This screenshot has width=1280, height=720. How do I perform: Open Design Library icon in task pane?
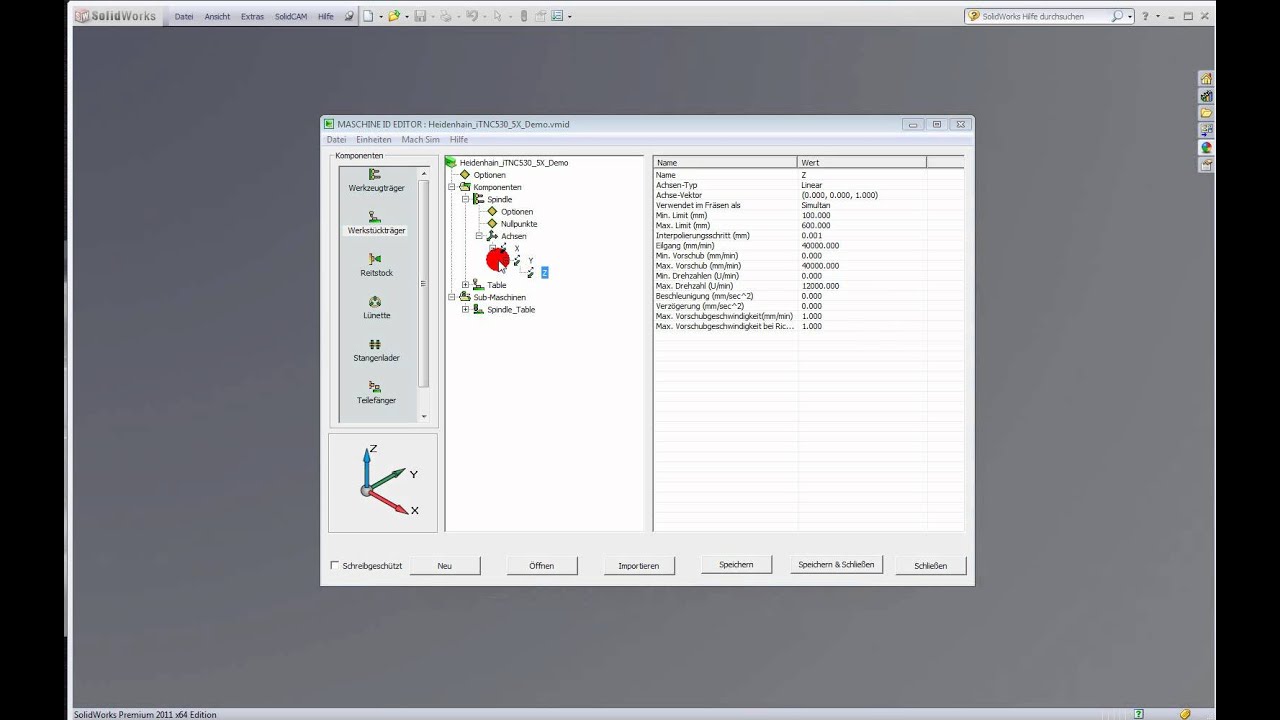[1206, 96]
